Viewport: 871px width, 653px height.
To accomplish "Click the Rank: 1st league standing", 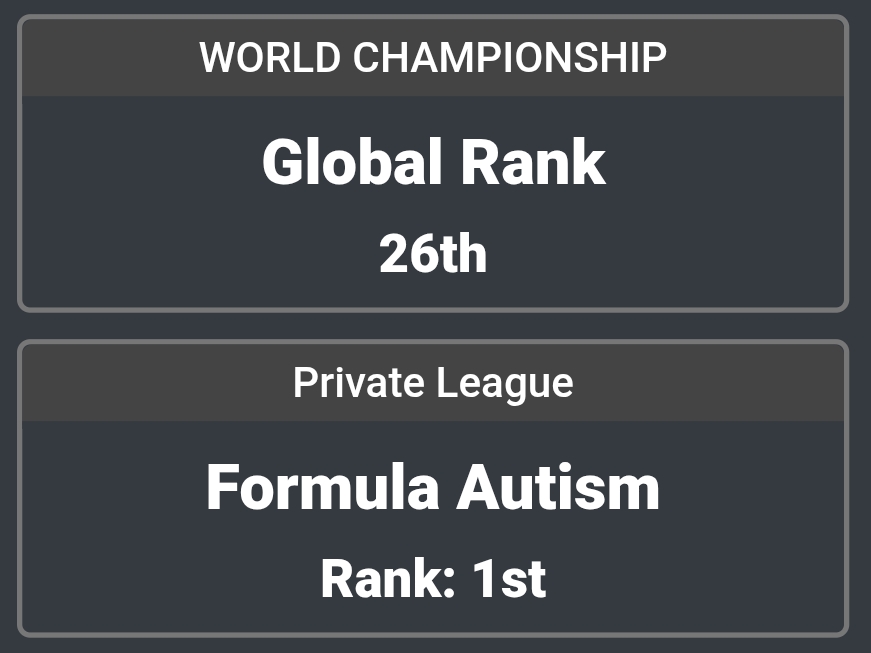I will coord(433,579).
